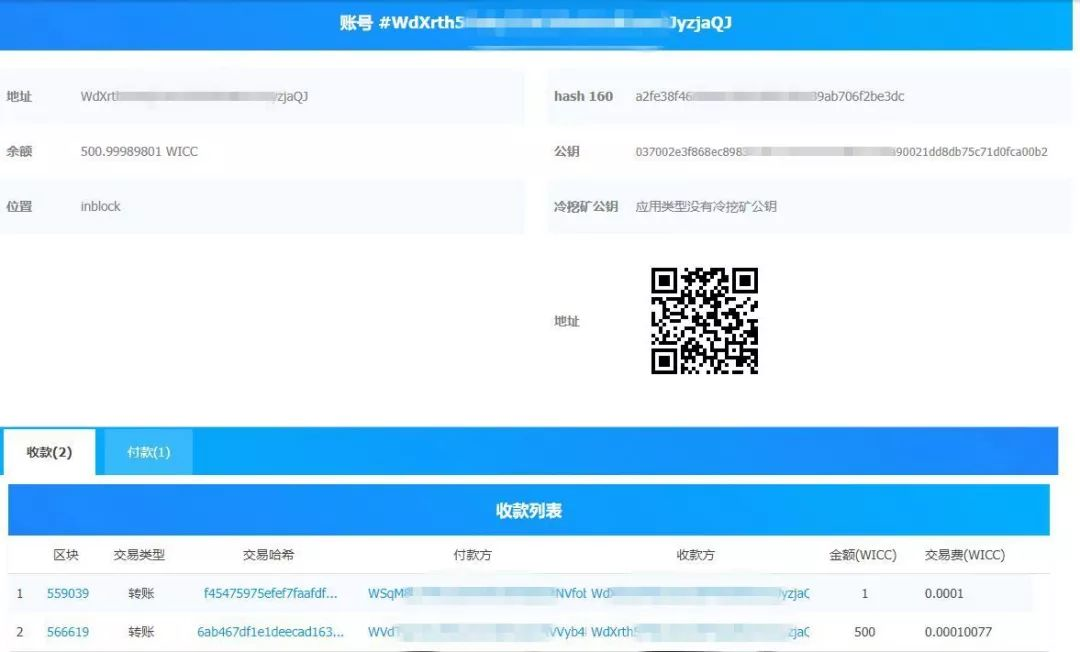Select amount 1 in block 559039 row
The width and height of the screenshot is (1080, 652).
(865, 593)
